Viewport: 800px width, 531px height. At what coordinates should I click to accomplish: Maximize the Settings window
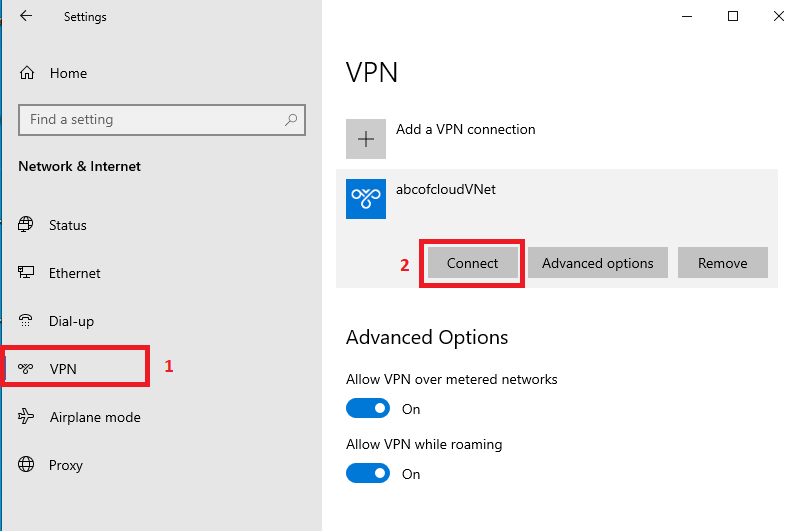pyautogui.click(x=733, y=16)
